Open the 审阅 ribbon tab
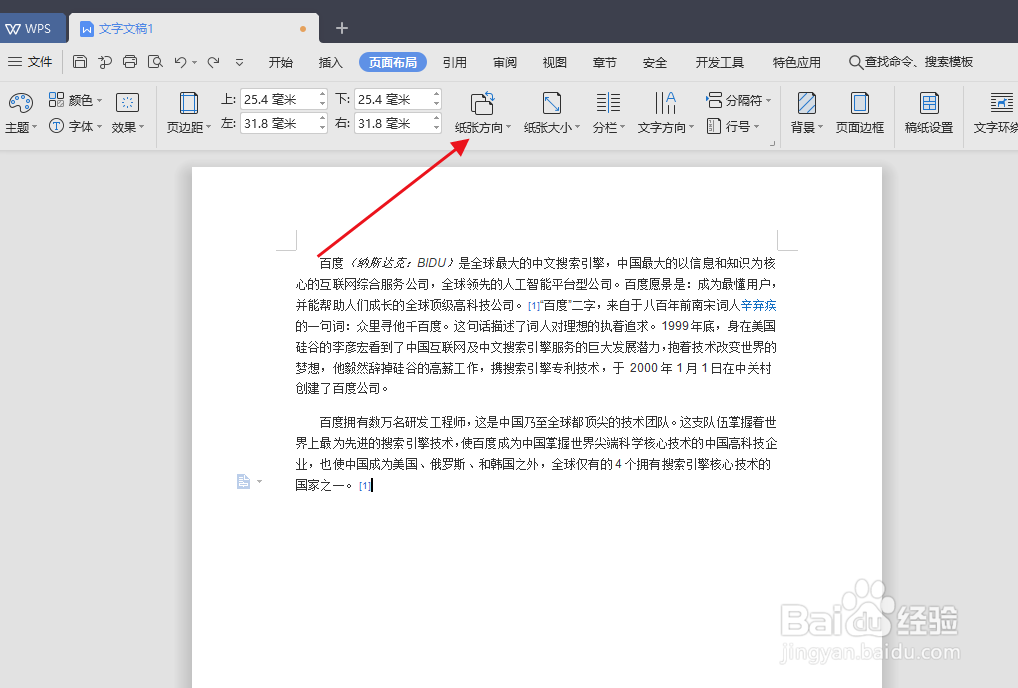The width and height of the screenshot is (1018, 688). click(x=504, y=62)
